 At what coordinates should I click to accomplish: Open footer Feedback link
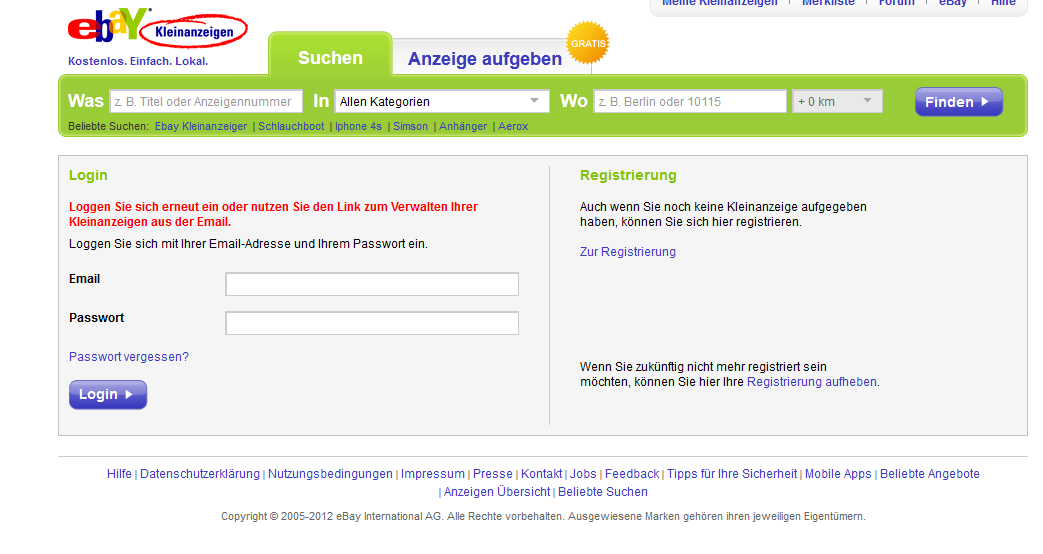[x=632, y=474]
